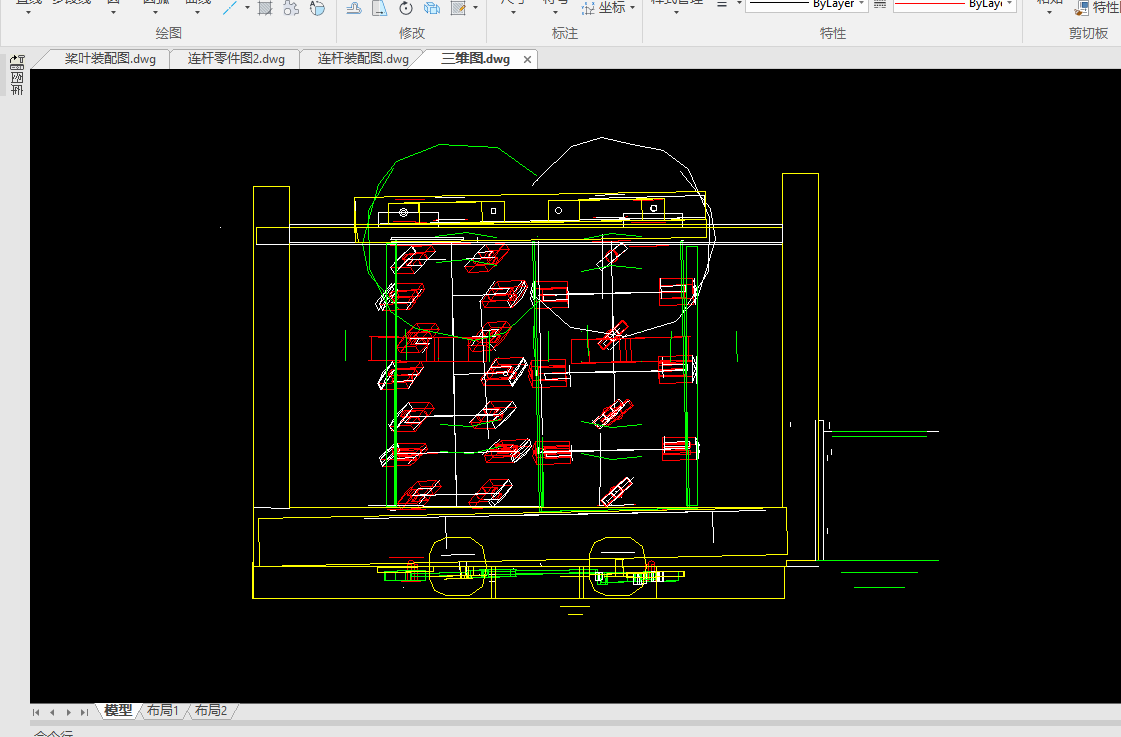Image resolution: width=1121 pixels, height=737 pixels.
Task: Open the red ByLayer color line dropdown
Action: point(1009,4)
